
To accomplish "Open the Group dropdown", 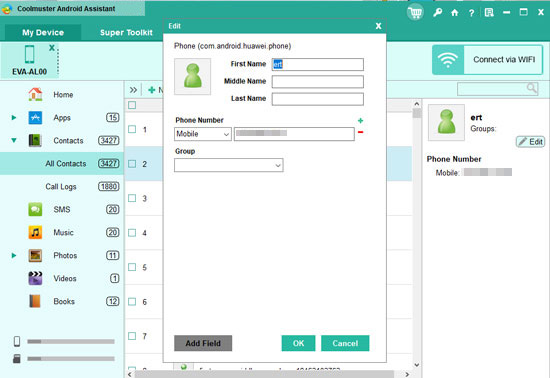I will click(x=229, y=165).
